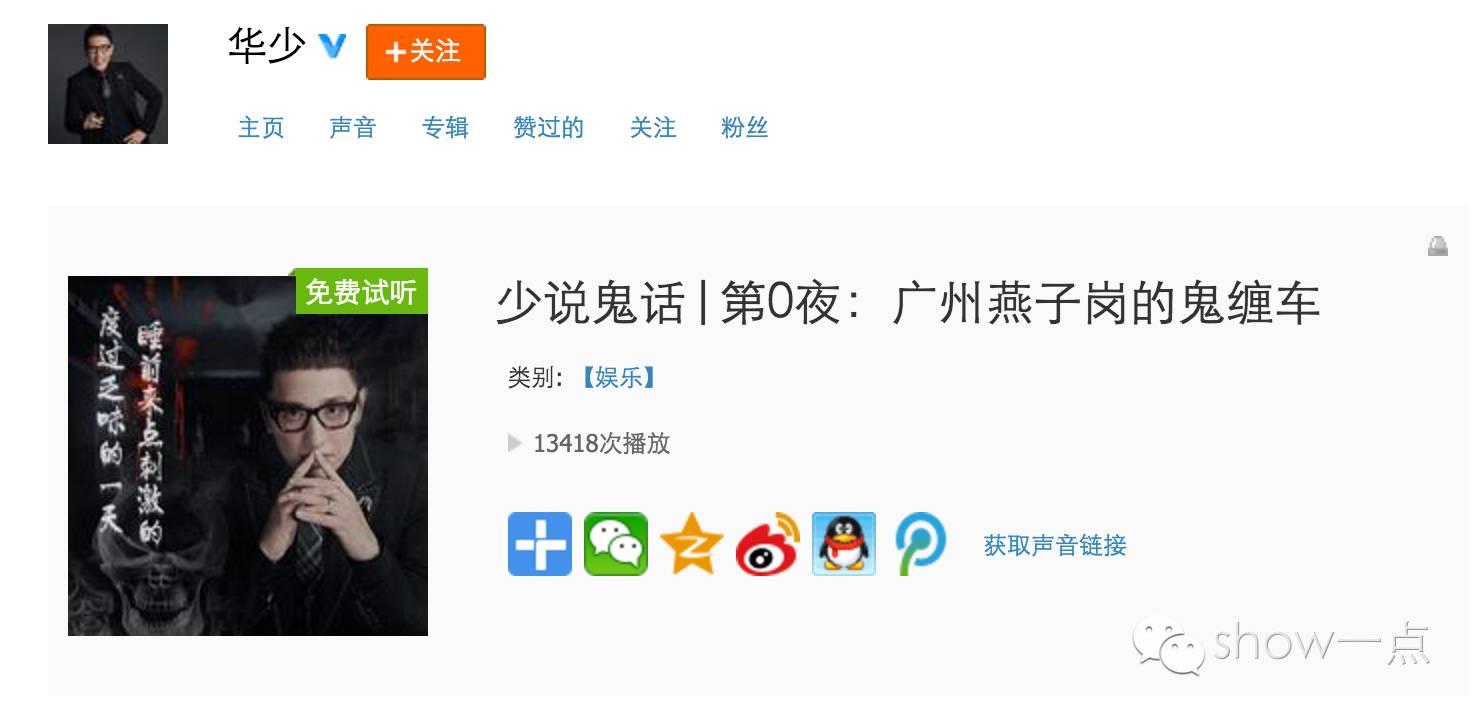Follow 华少 with the orange 关注 button
1482x720 pixels.
[426, 52]
